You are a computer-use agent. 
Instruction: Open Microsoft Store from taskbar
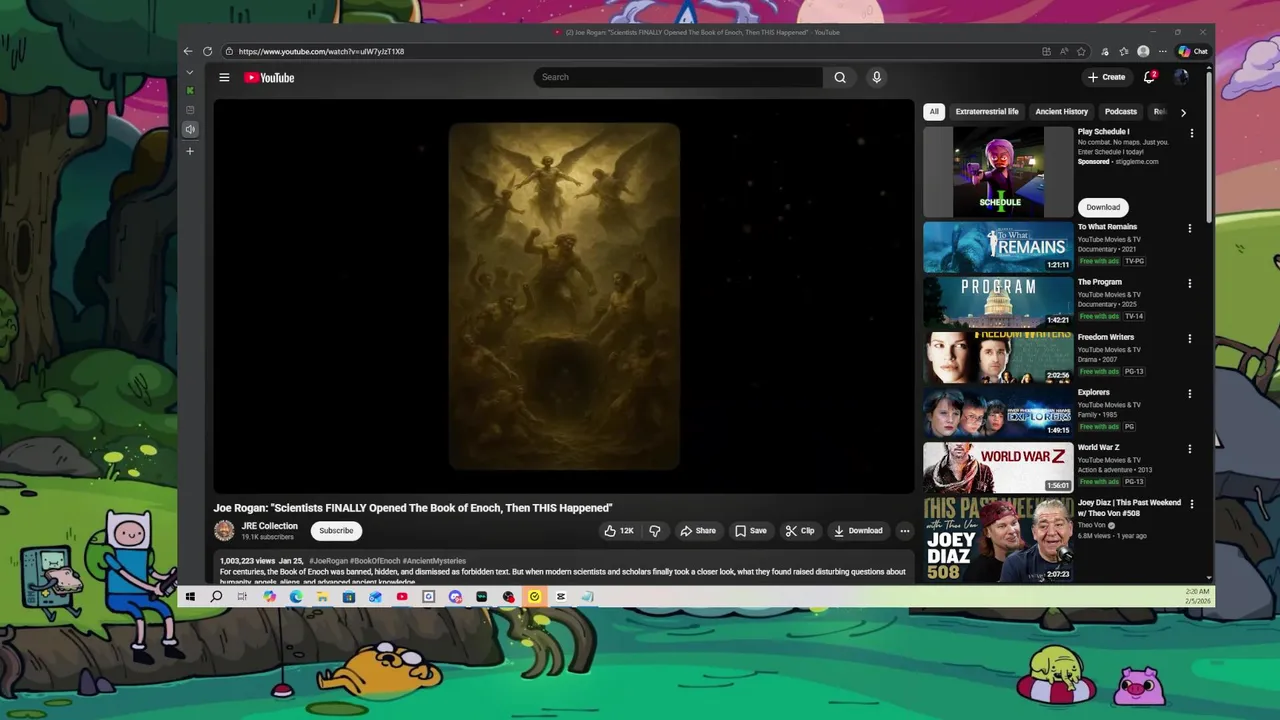tap(348, 597)
